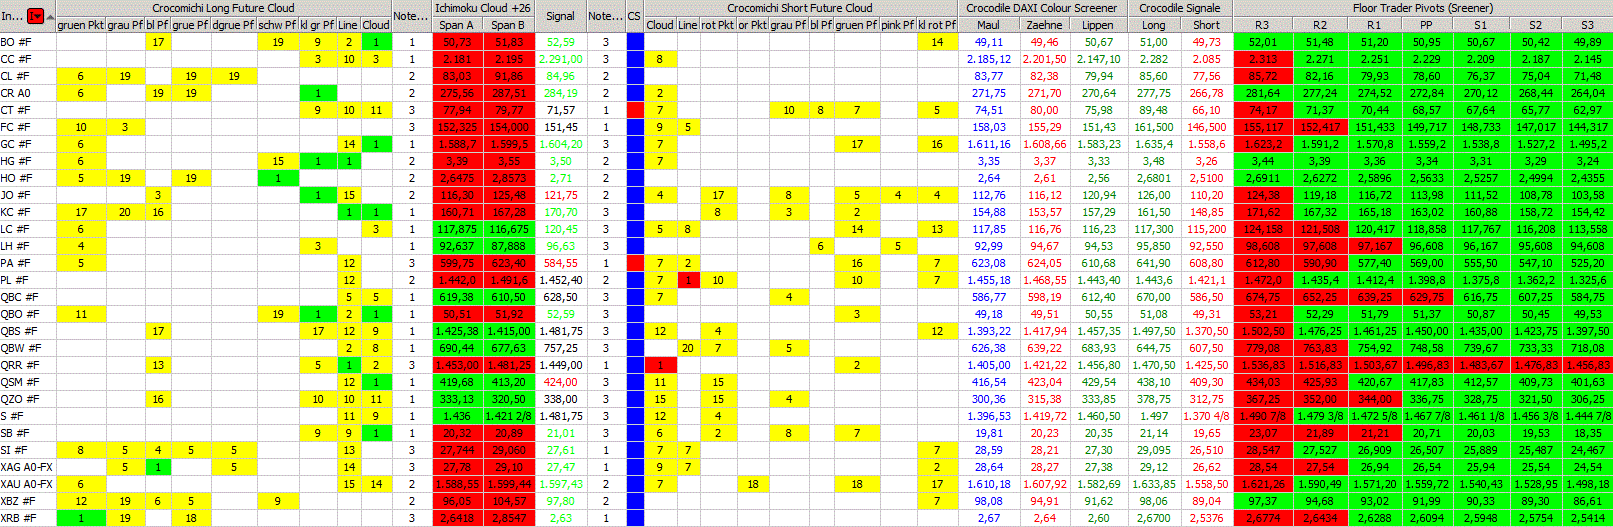The width and height of the screenshot is (1613, 527).
Task: Click the Span B column header
Action: pos(508,25)
